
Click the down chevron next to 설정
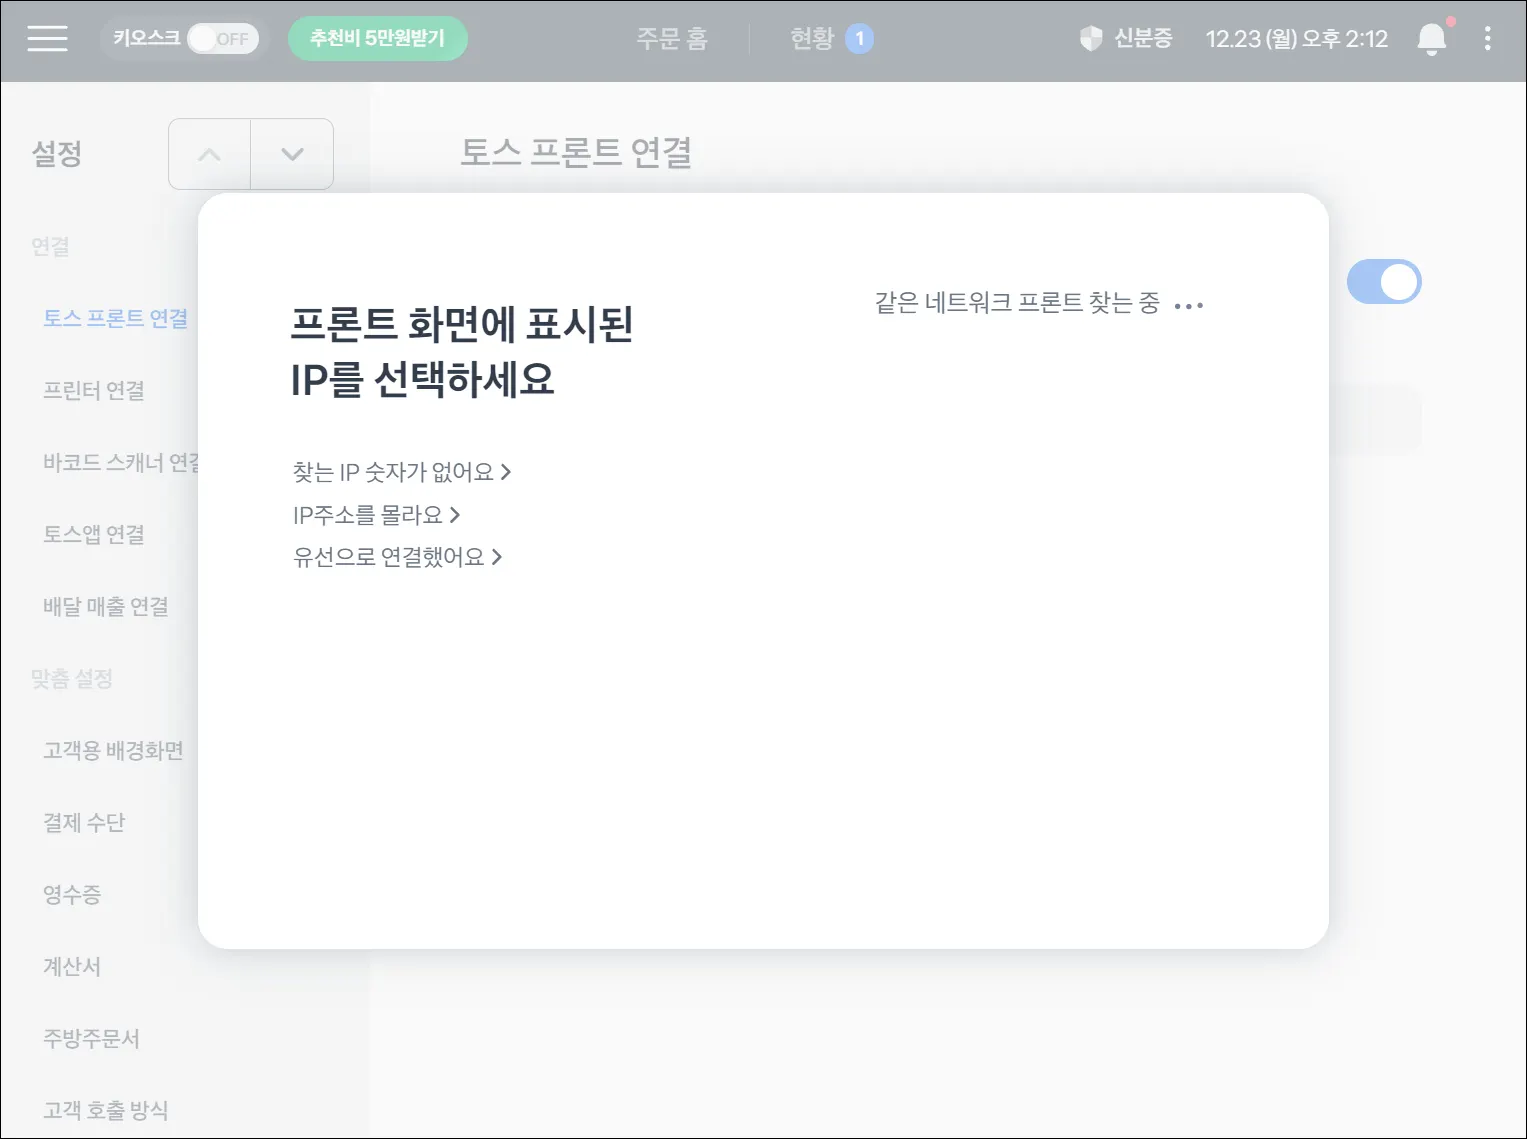point(292,154)
